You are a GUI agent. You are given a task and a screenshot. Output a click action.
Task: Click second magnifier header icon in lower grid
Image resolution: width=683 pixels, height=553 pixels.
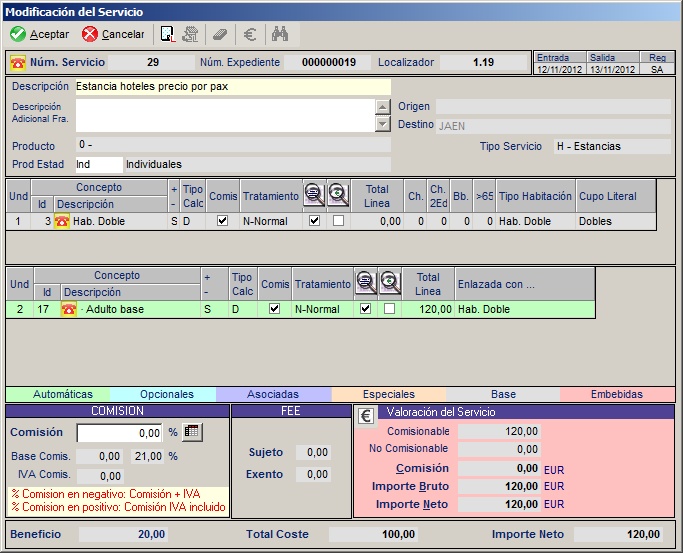[390, 283]
